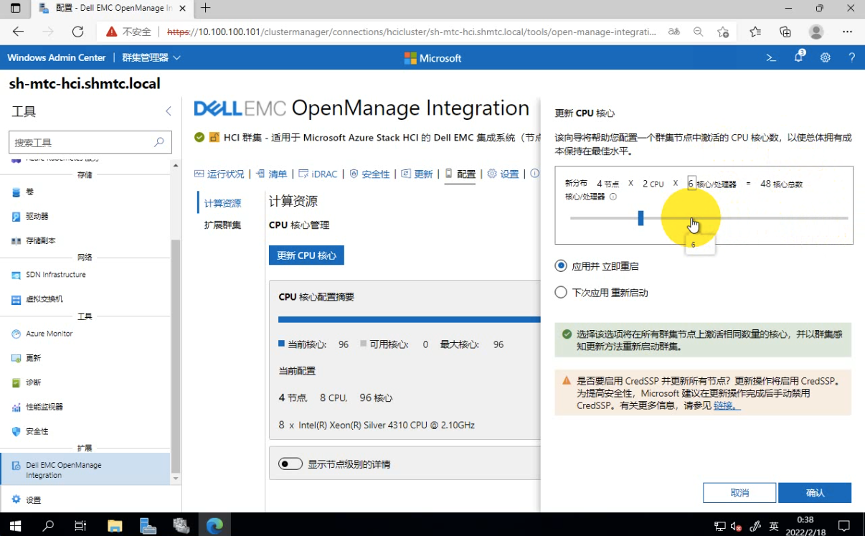866x537 pixels.
Task: Switch to the 清单 tab
Action: click(271, 174)
